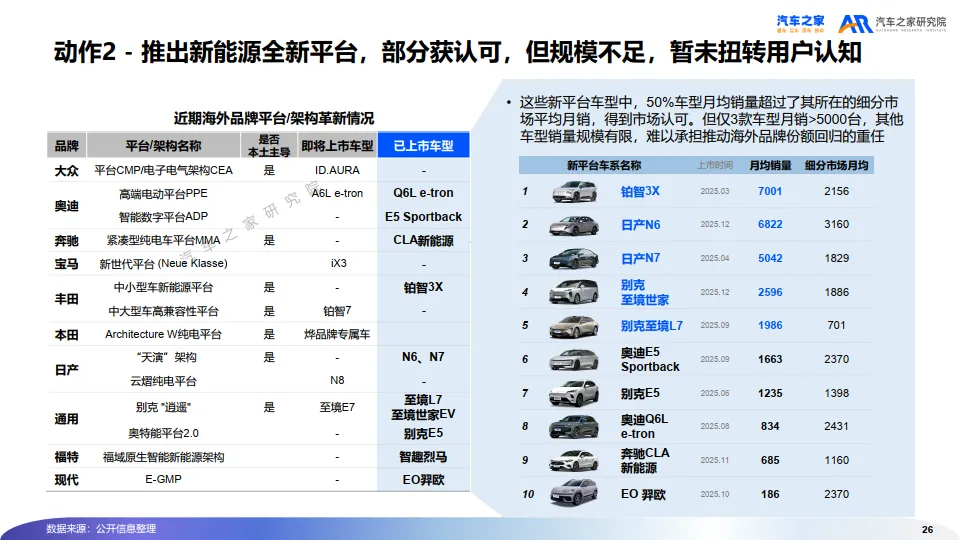Click the 烨品牌专属车 cell
960x540 pixels.
[x=337, y=334]
